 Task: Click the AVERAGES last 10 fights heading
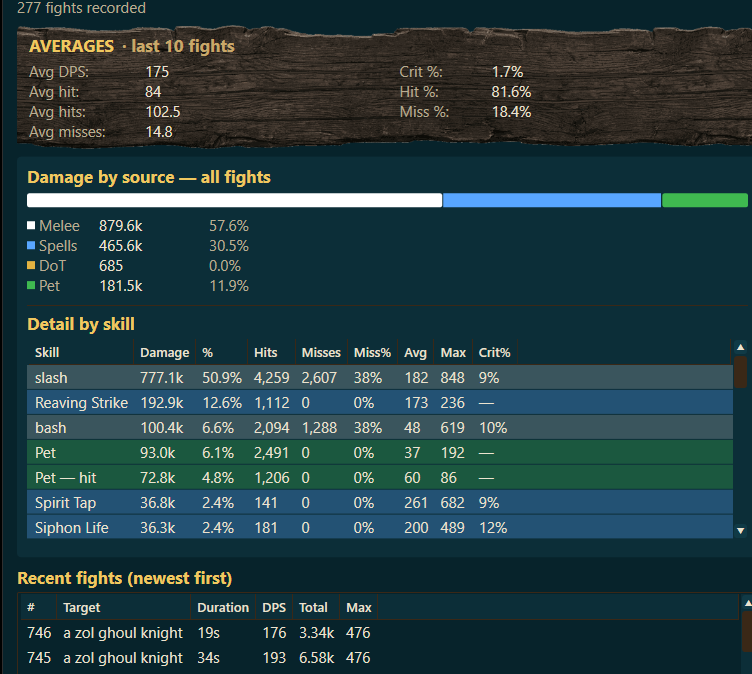(x=132, y=46)
